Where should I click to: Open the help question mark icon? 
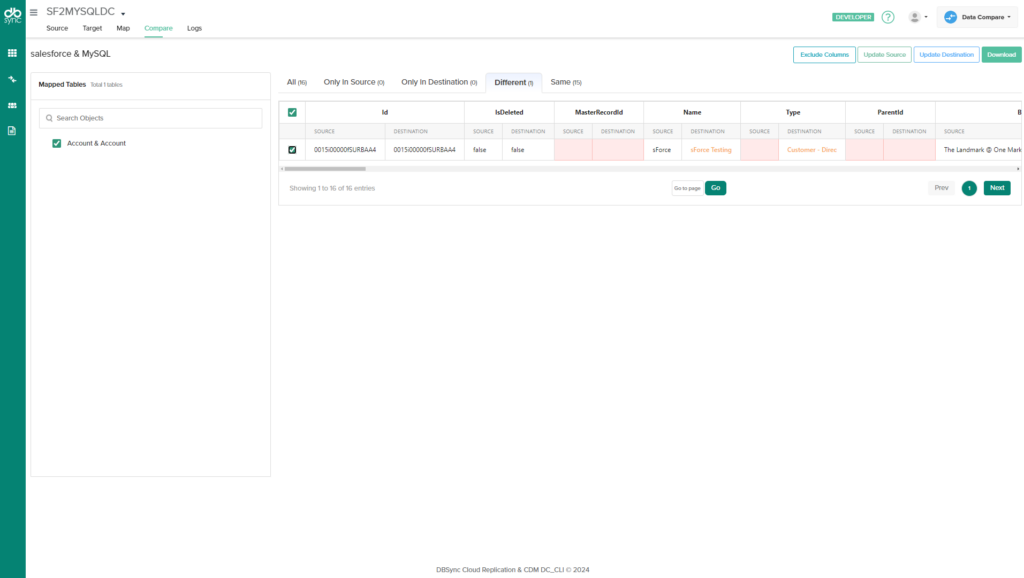tap(888, 17)
